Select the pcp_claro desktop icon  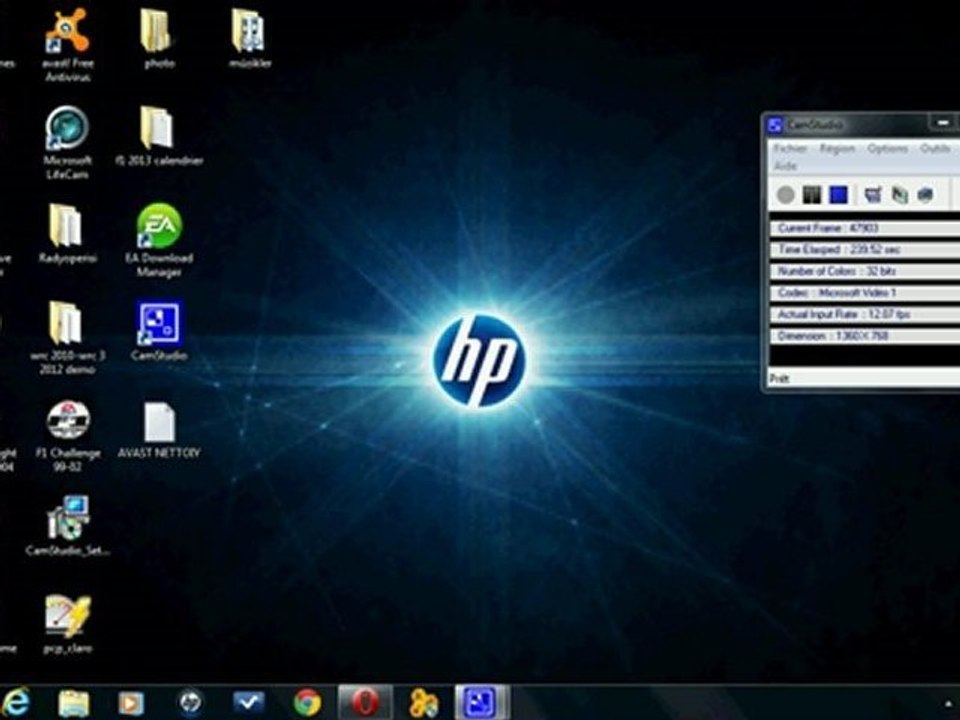click(x=67, y=624)
